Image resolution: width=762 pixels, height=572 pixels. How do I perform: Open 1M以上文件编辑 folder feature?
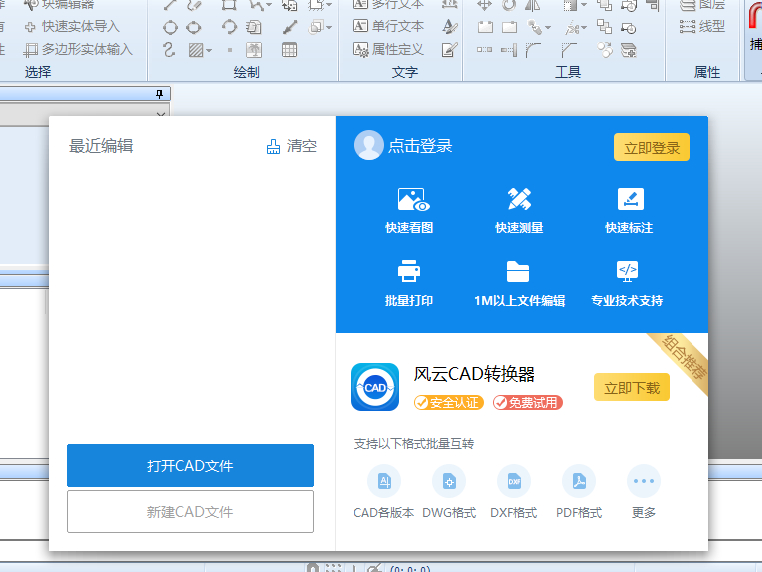point(519,283)
